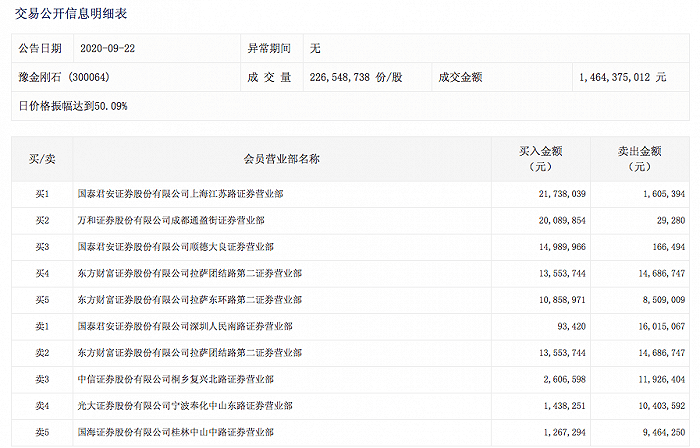Click buy amount 20,089,854
The width and height of the screenshot is (700, 448).
pyautogui.click(x=562, y=220)
